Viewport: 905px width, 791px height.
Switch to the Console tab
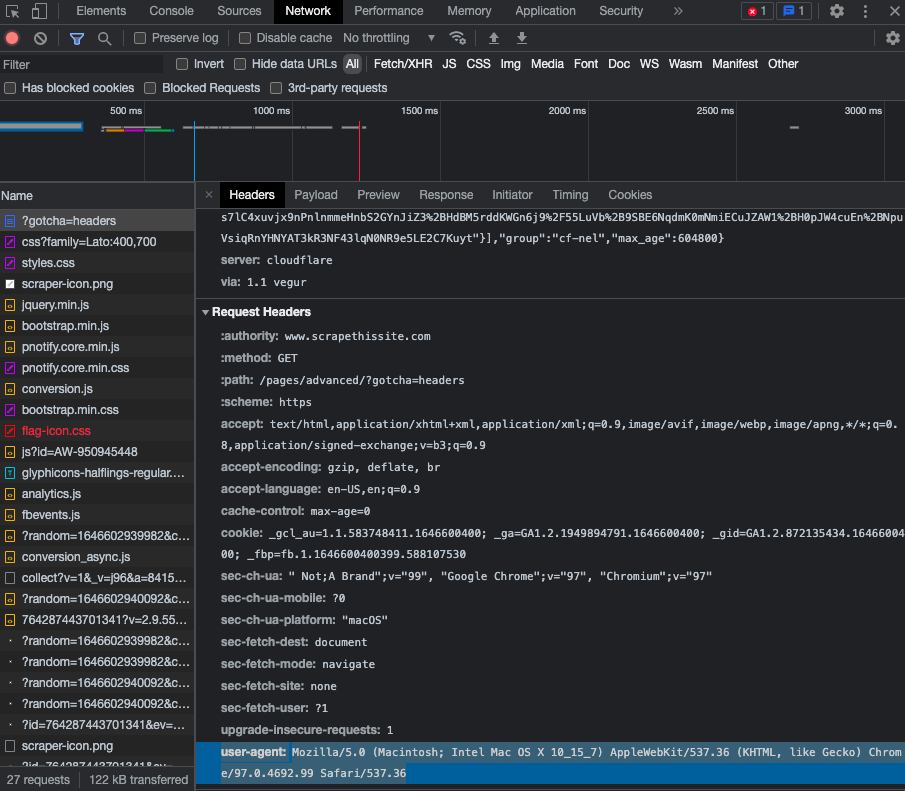[x=171, y=11]
